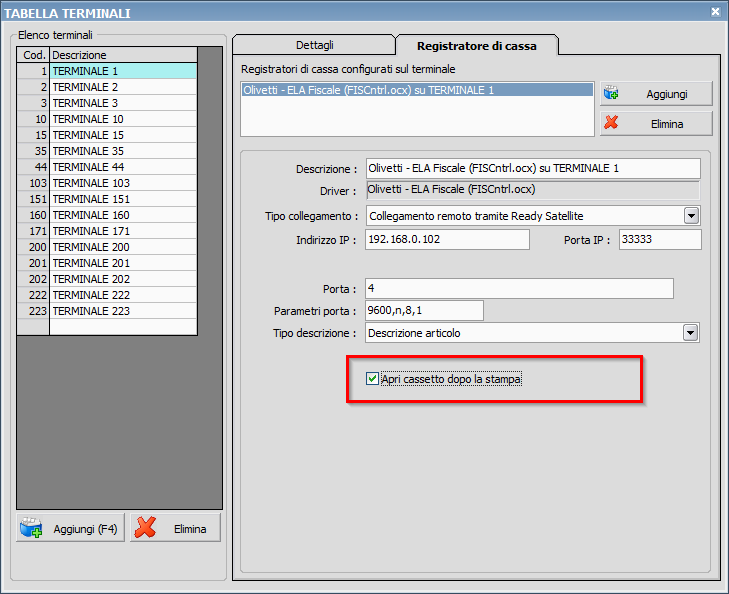Expand the Tipo descrizione dropdown arrow

tap(690, 333)
